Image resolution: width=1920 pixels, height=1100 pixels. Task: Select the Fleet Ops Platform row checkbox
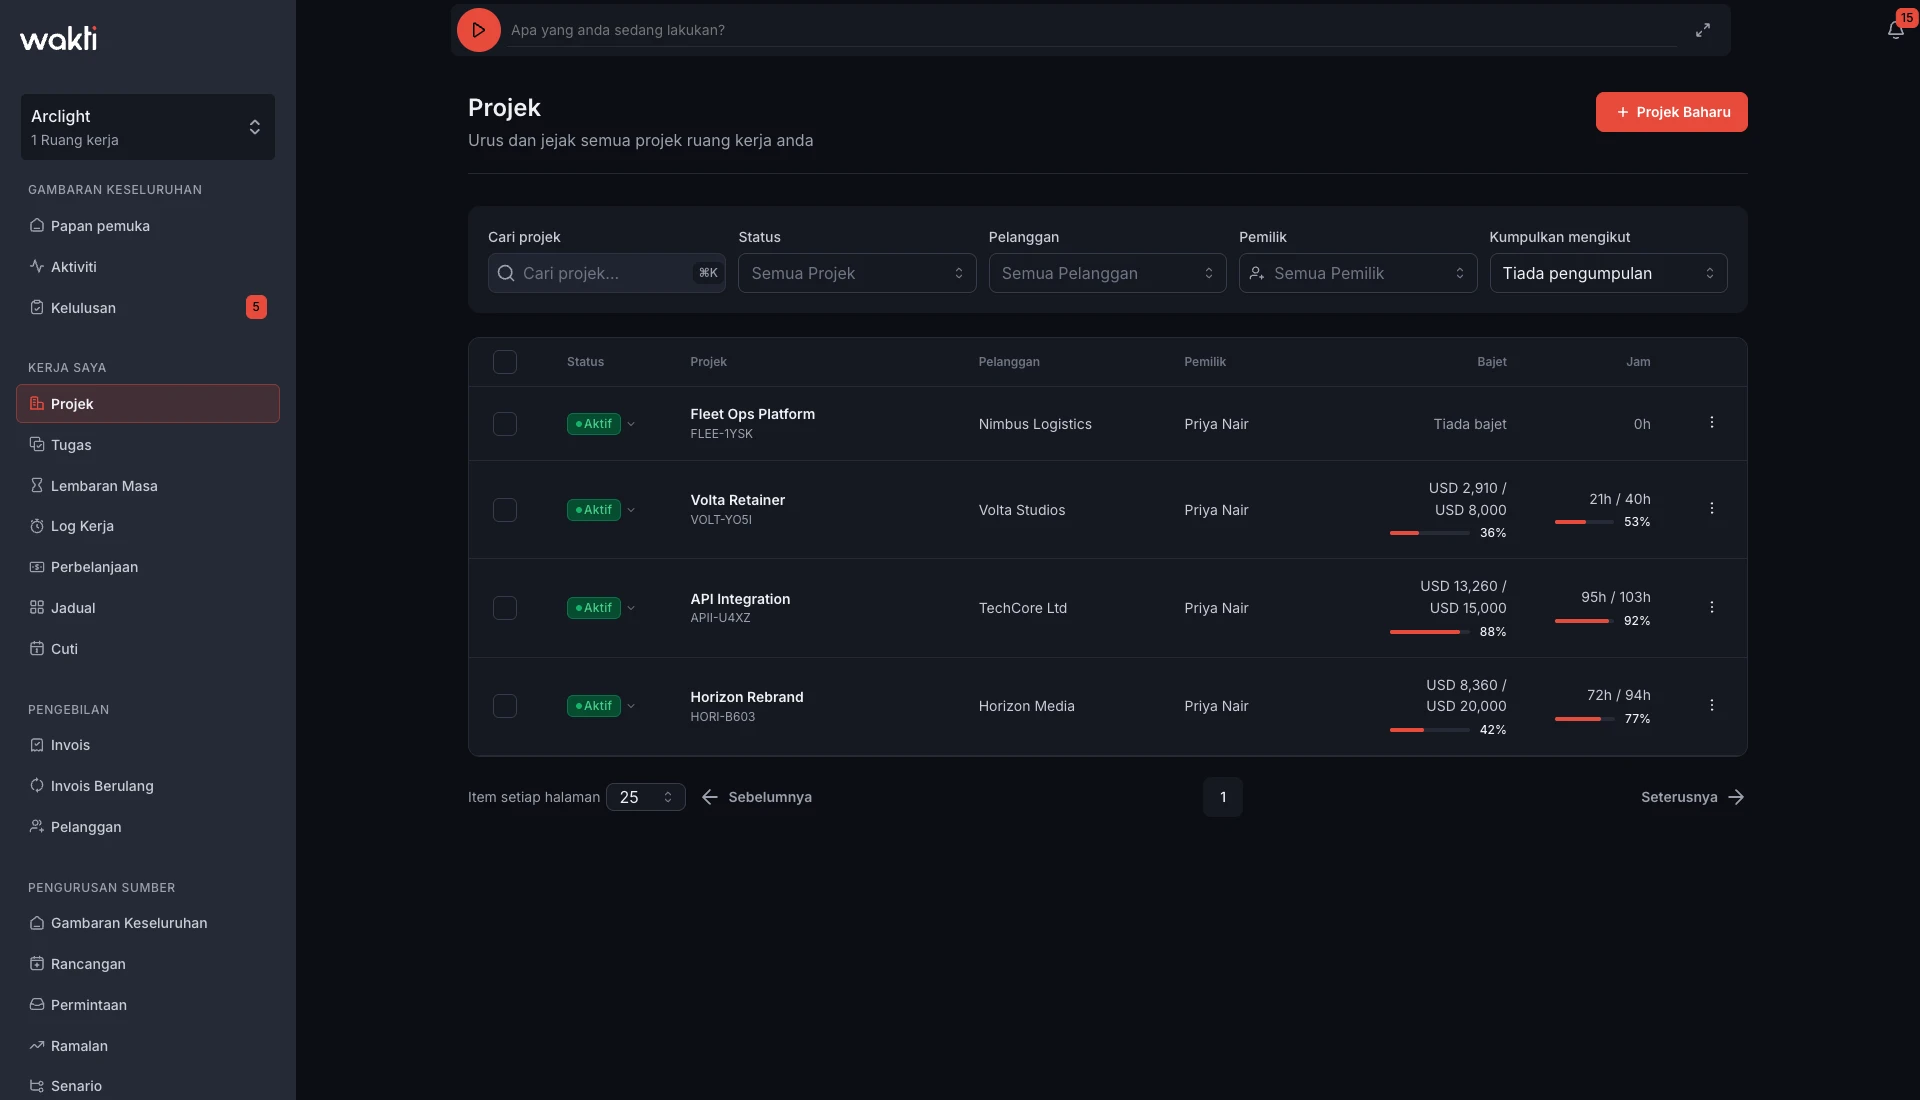505,424
